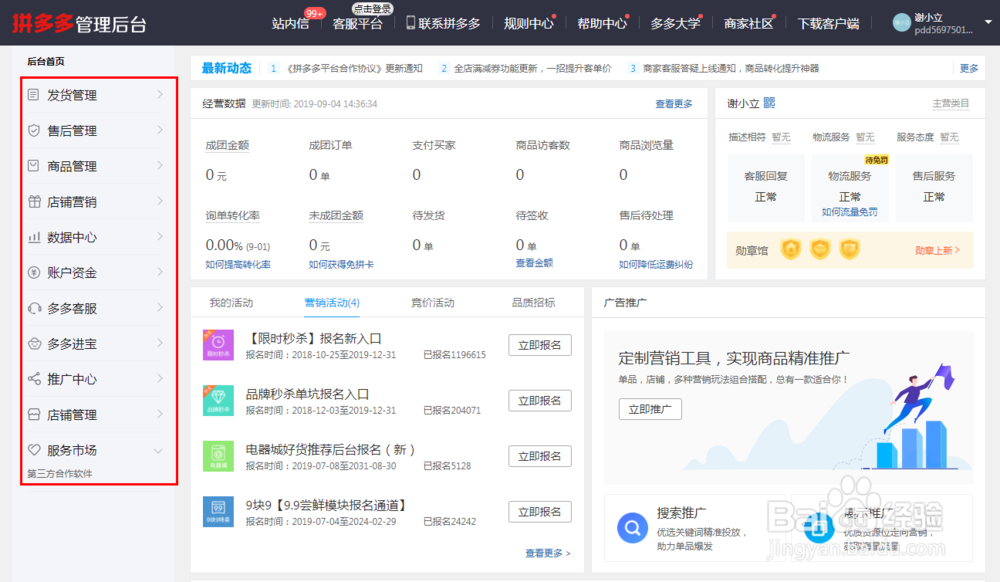1000x582 pixels.
Task: Click the 9块9 activity thumbnail icon
Action: pos(218,511)
